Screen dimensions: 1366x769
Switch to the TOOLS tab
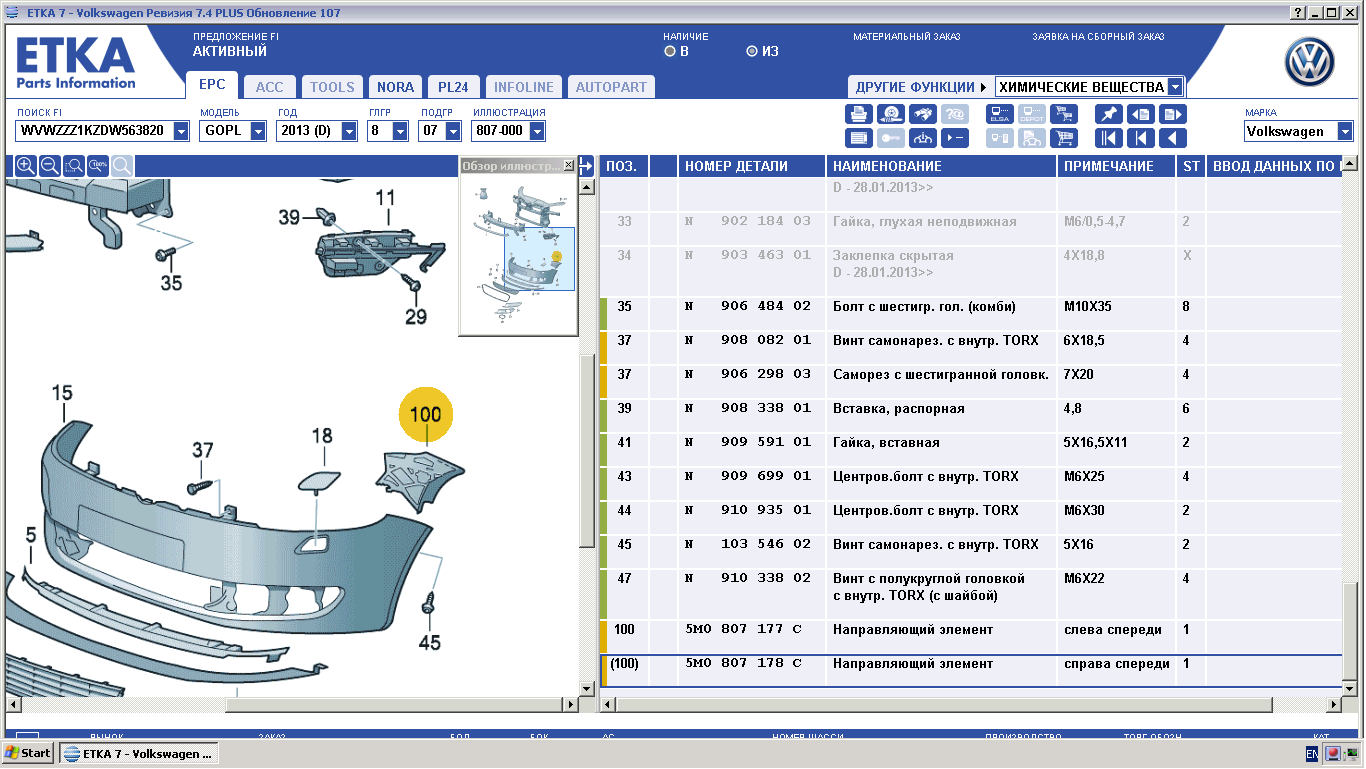point(332,87)
